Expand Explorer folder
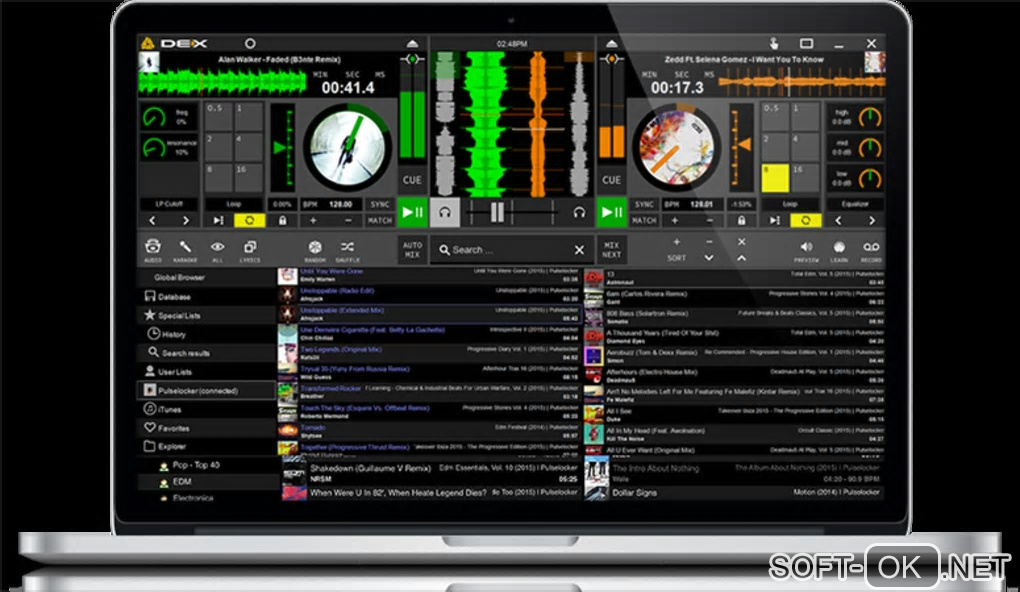Screen dimensions: 1020x592 tap(206, 447)
